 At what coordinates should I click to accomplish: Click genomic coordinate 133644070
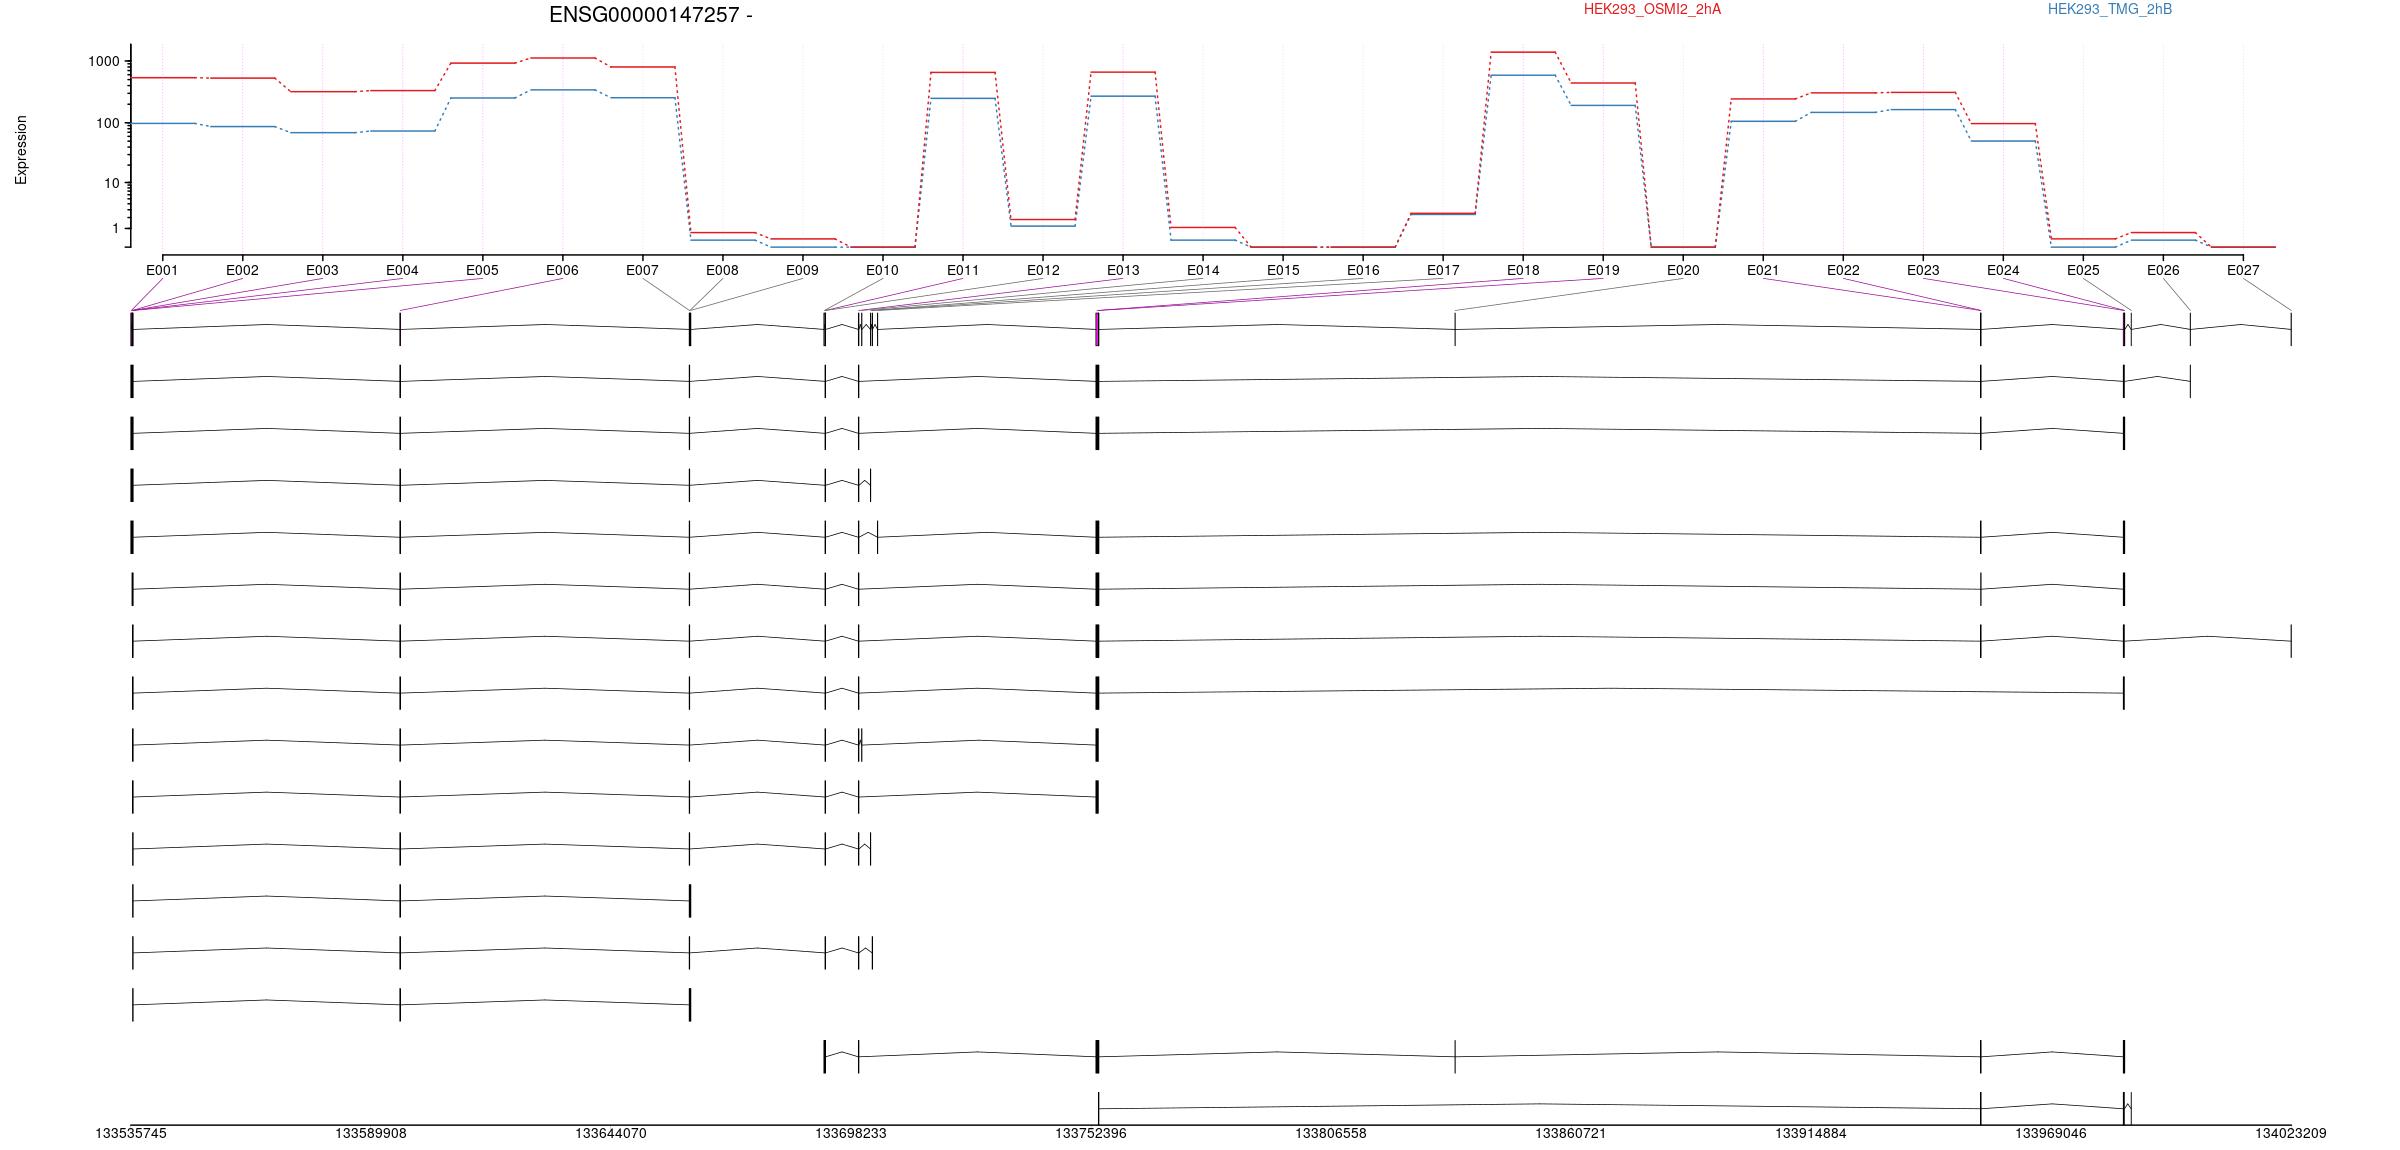pos(611,1133)
